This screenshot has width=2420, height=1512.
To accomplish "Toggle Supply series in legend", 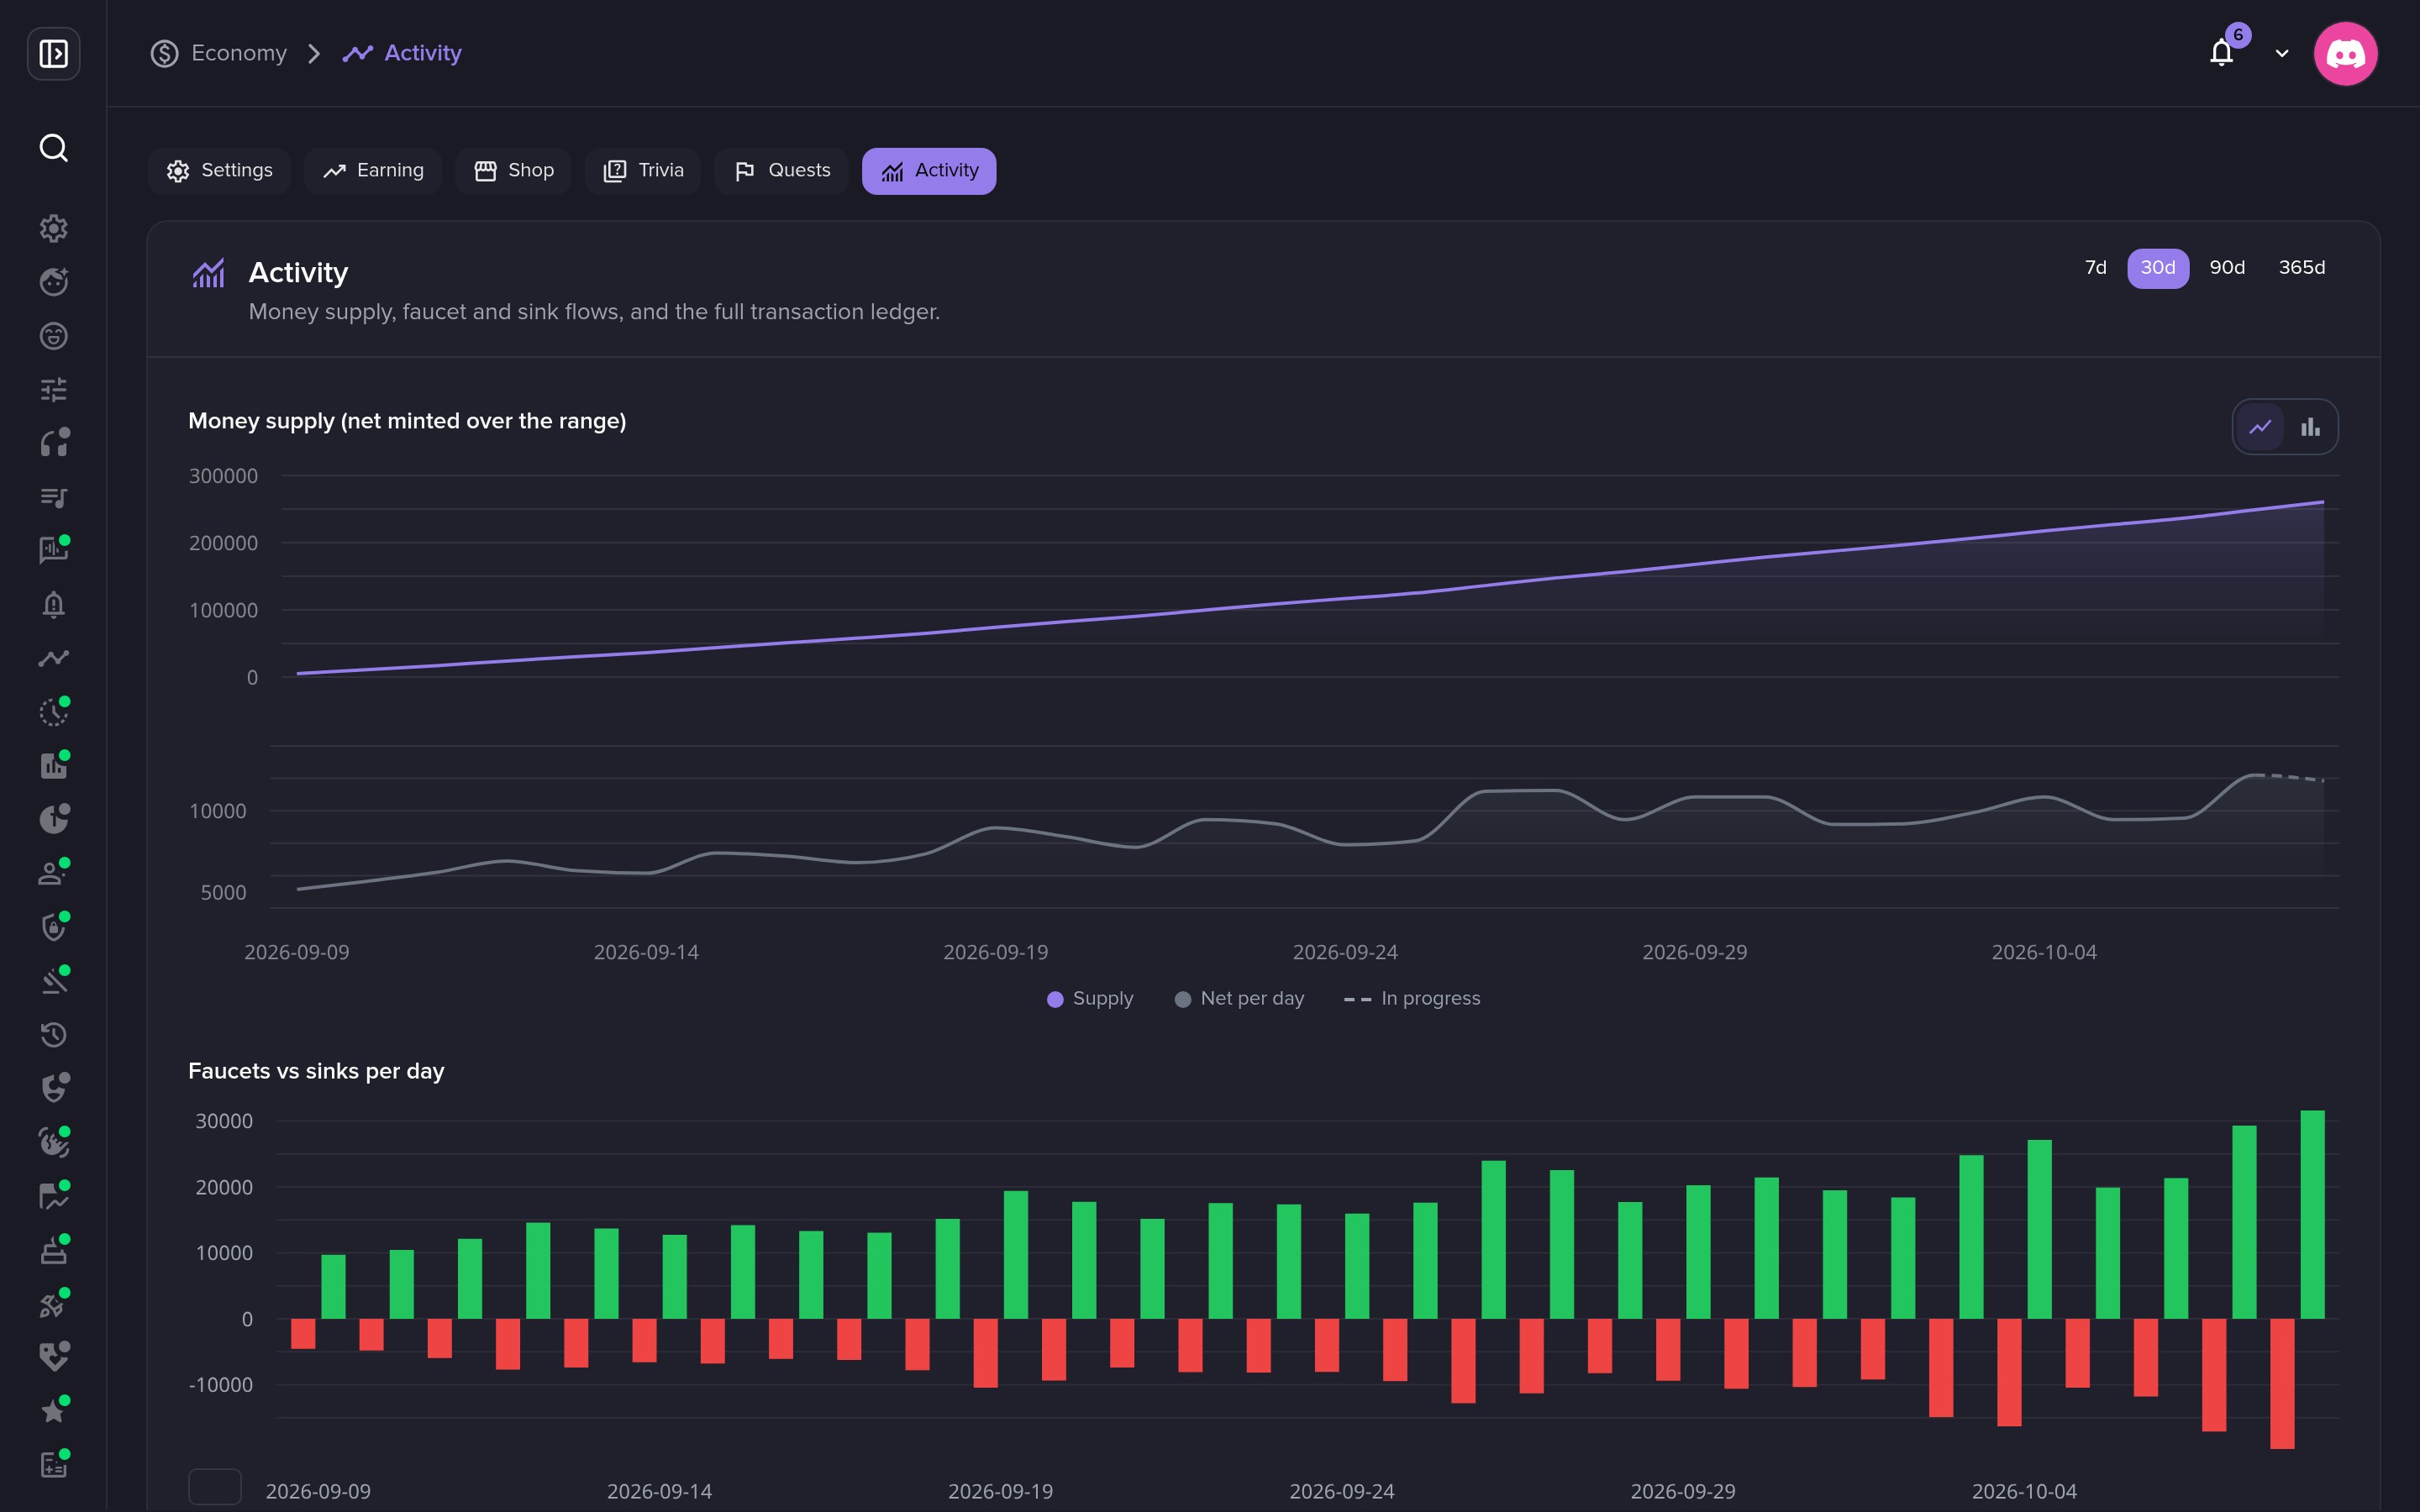I will (x=1090, y=998).
